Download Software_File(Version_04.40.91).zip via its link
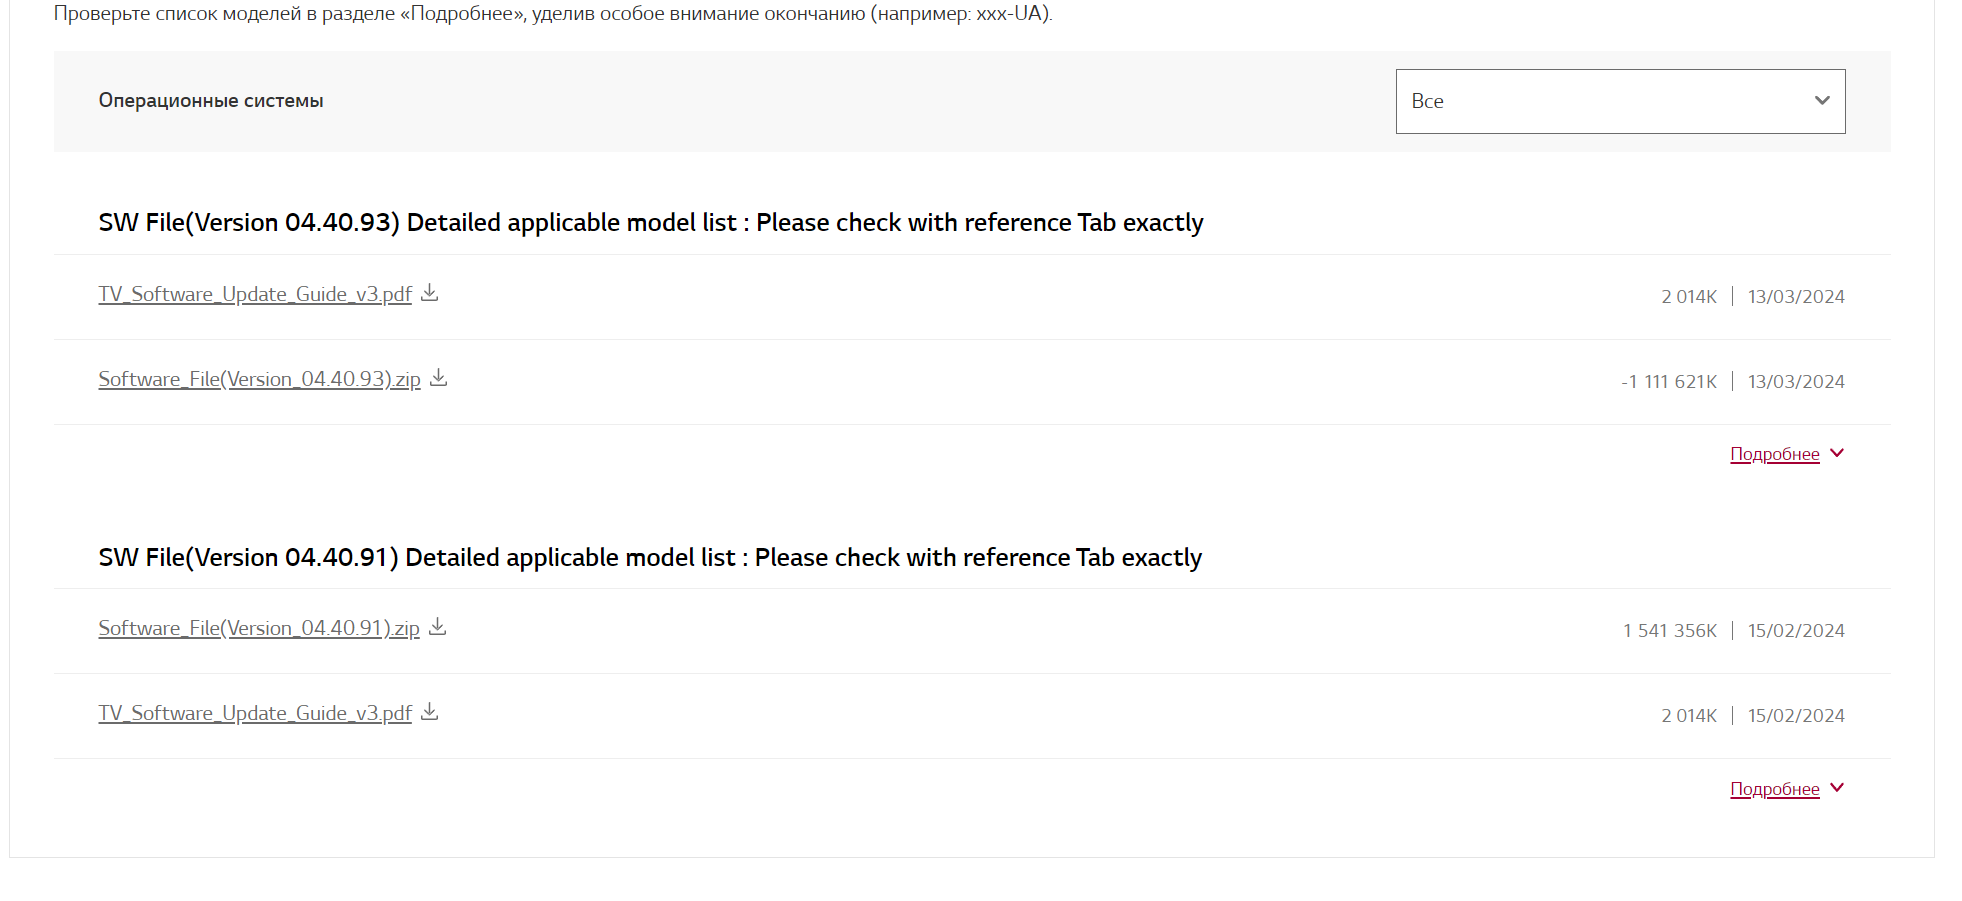The image size is (1962, 901). (259, 628)
